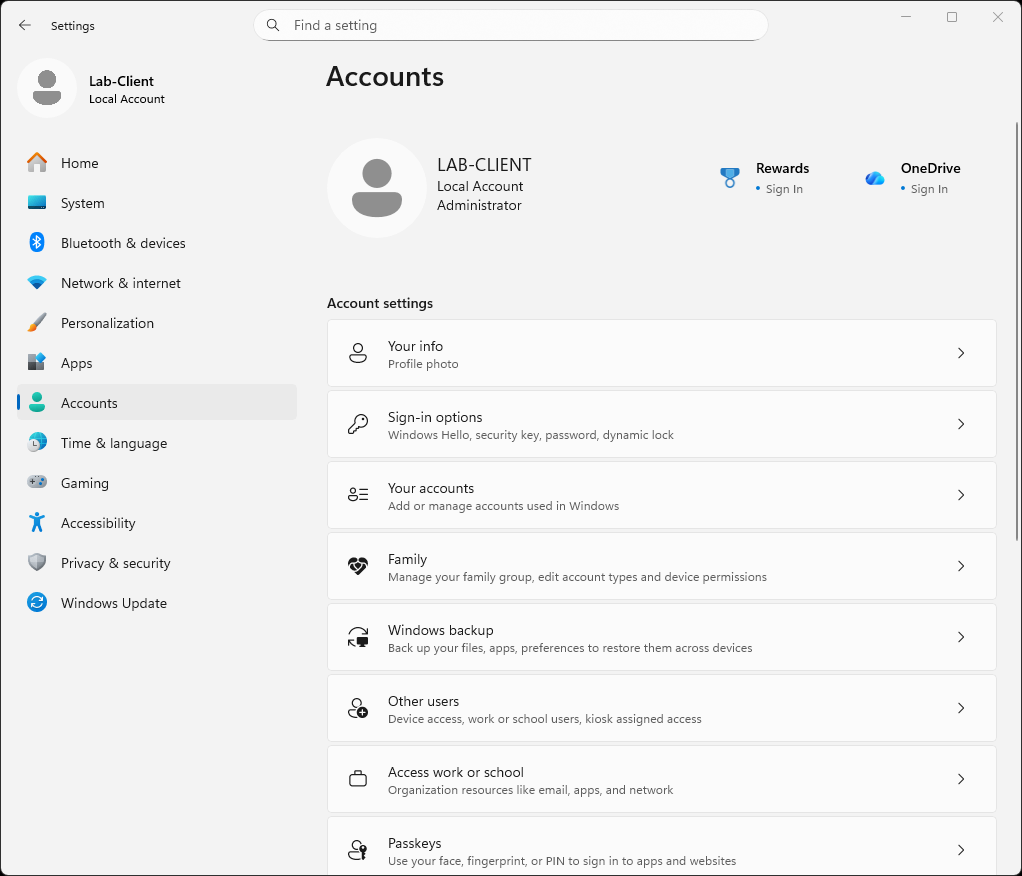This screenshot has height=876, width=1022.
Task: Select the System icon in the sidebar
Action: point(36,203)
